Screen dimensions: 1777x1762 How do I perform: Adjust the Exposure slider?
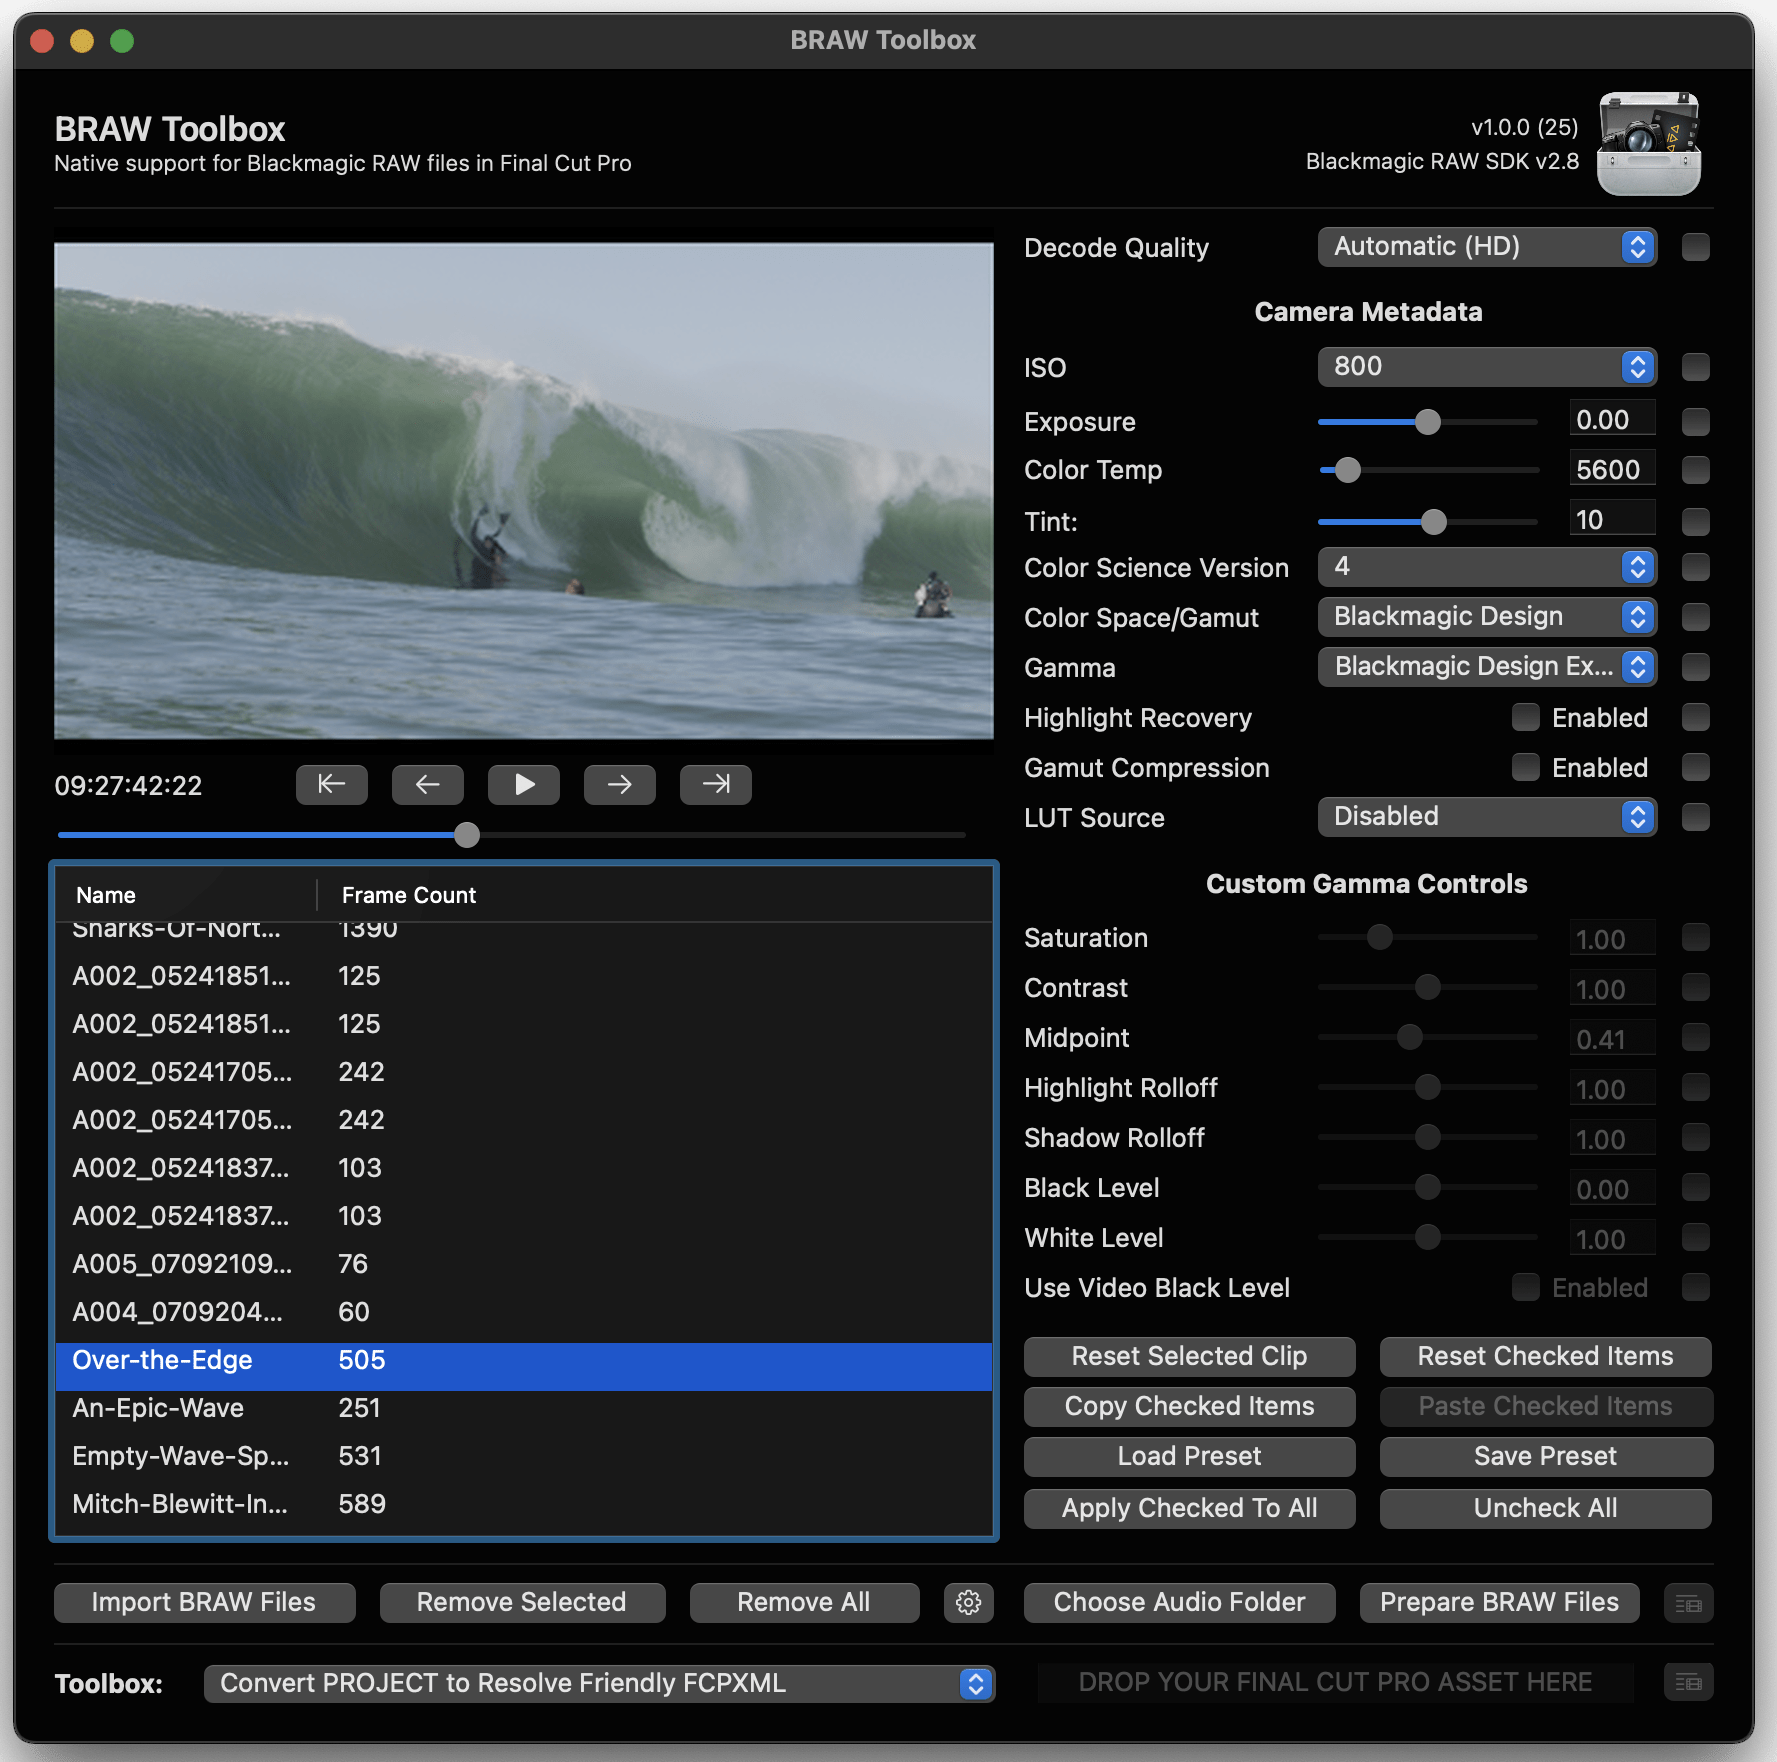tap(1427, 421)
